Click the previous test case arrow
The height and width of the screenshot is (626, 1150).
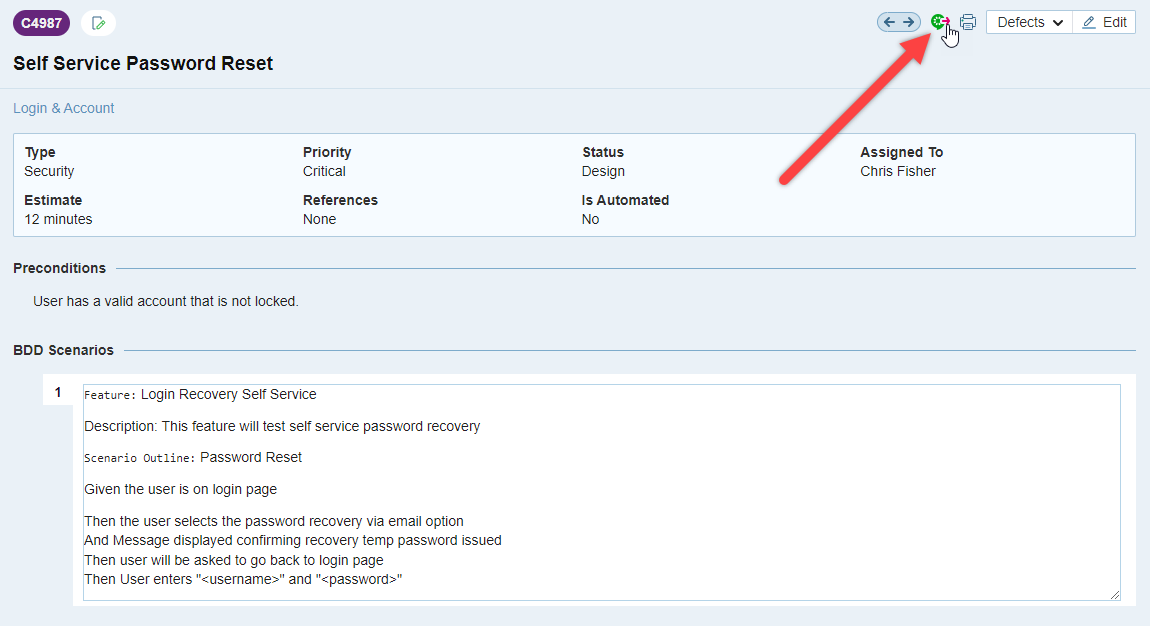[889, 22]
